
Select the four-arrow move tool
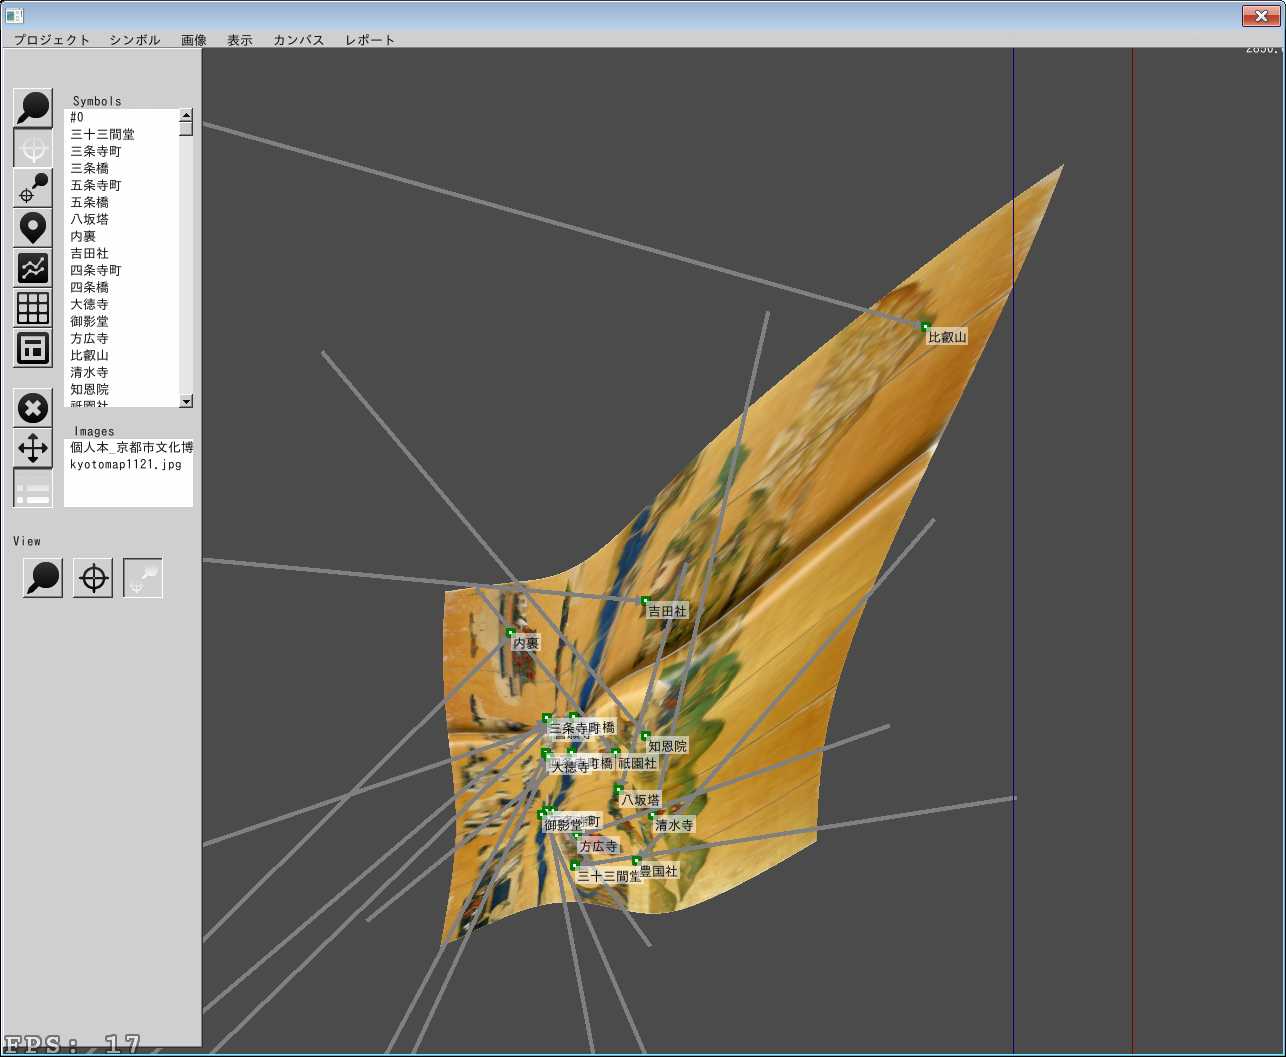33,448
